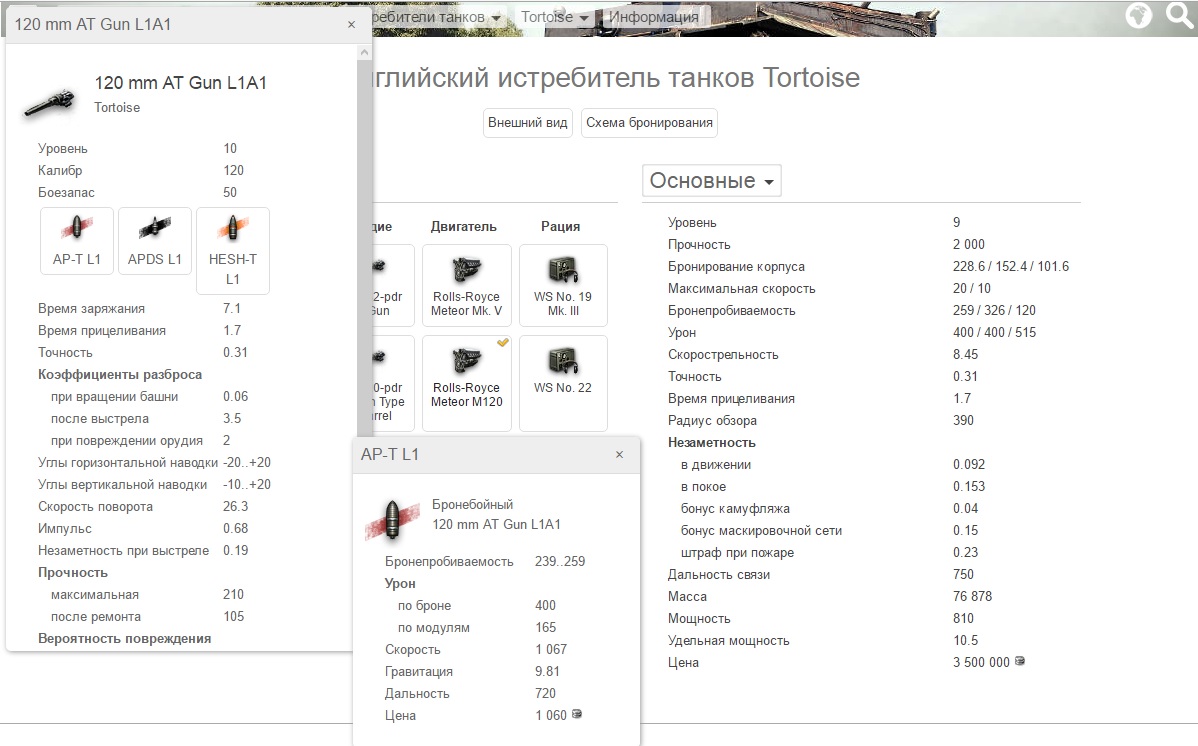This screenshot has height=746, width=1198.
Task: Open the globe language icon
Action: pyautogui.click(x=1138, y=15)
